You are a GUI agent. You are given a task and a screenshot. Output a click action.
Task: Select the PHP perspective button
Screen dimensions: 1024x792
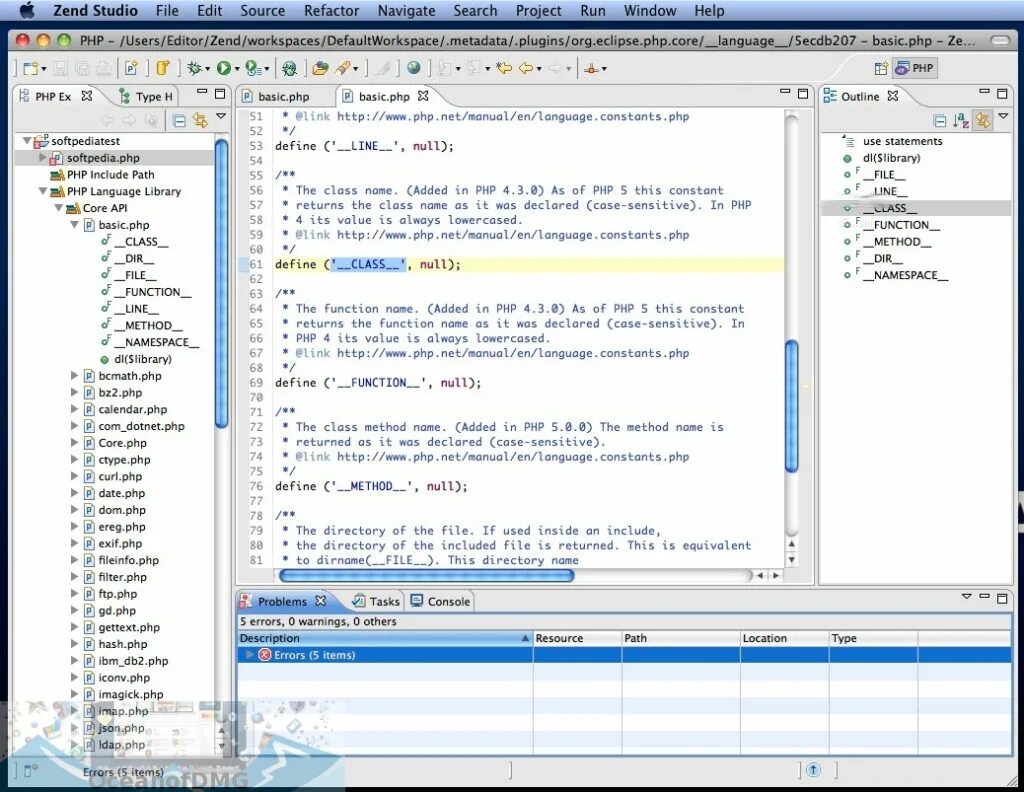coord(915,68)
